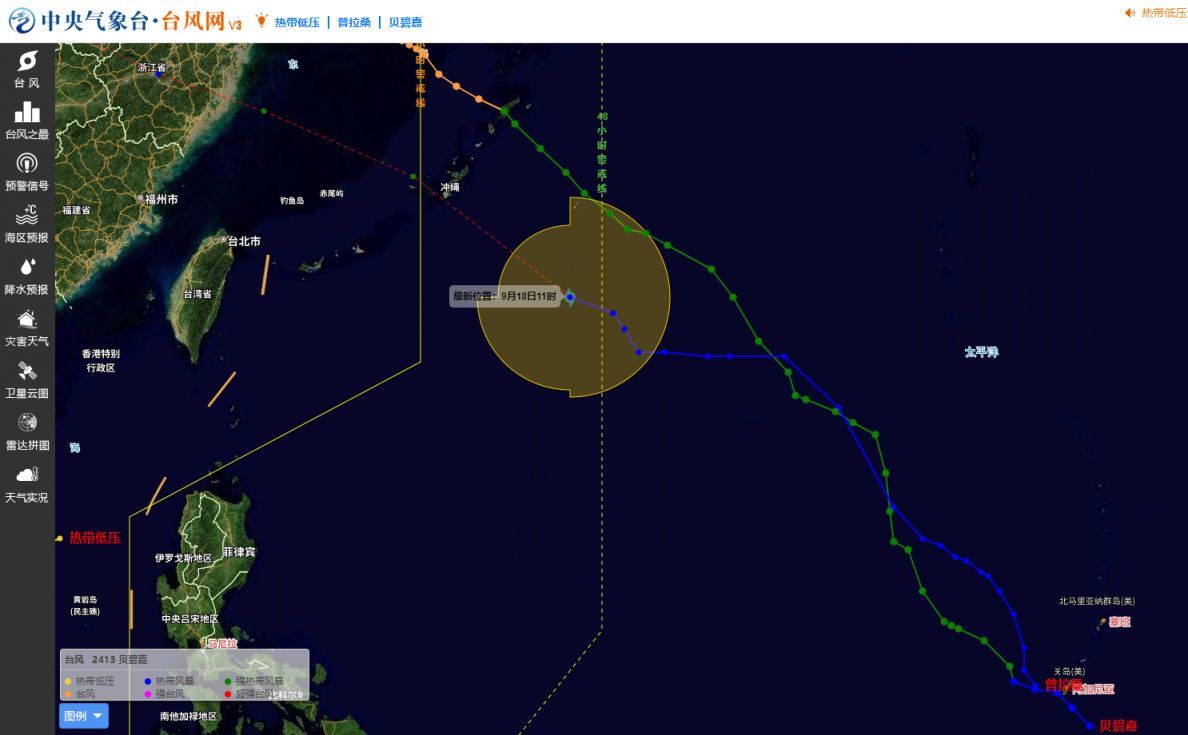Open the 天气实况 current weather icon
Viewport: 1188px width, 735px height.
[x=27, y=474]
